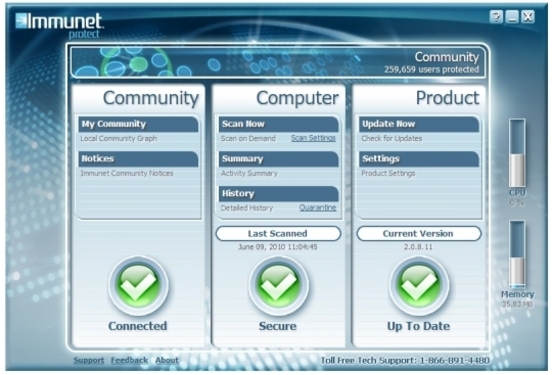The image size is (552, 375).
Task: Open the About link
Action: click(x=167, y=360)
